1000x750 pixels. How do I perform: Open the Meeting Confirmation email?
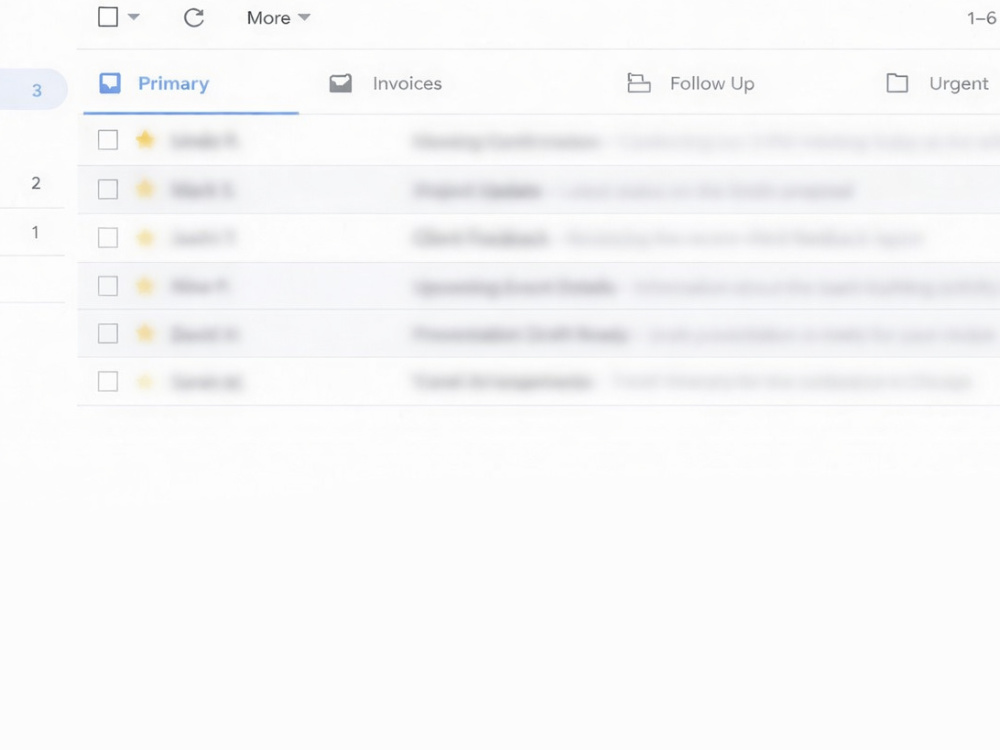pos(538,140)
